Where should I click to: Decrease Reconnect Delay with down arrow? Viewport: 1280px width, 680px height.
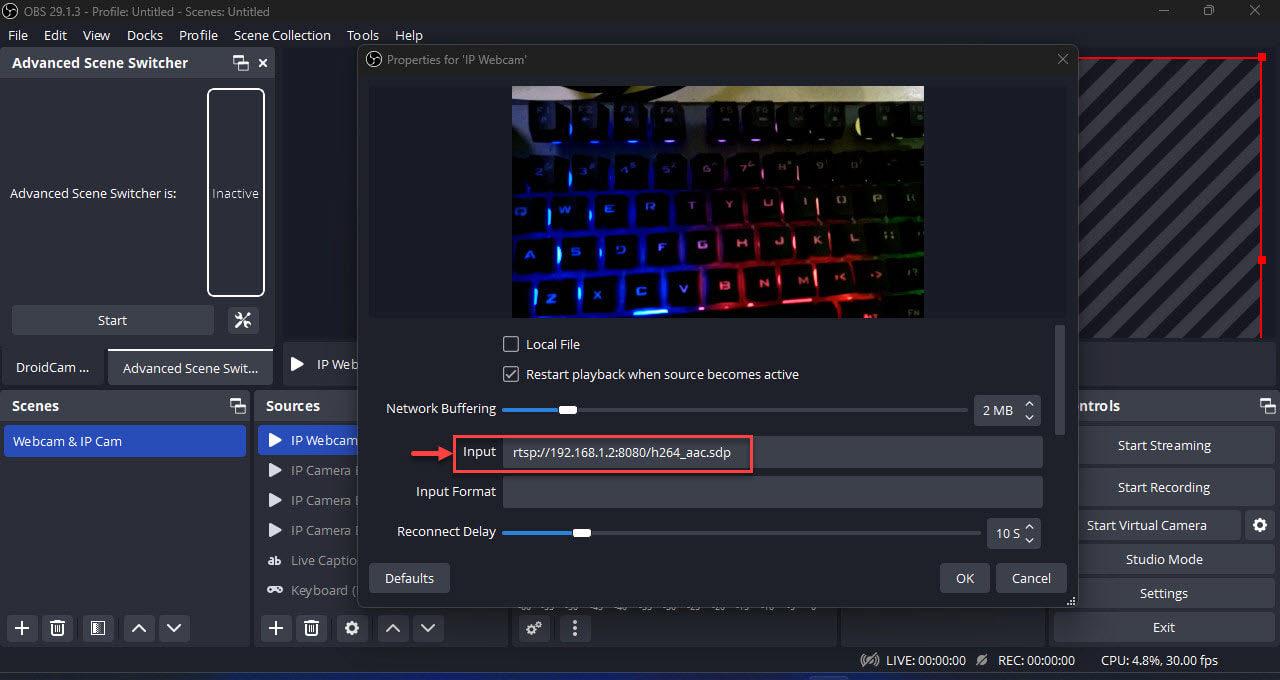1030,539
